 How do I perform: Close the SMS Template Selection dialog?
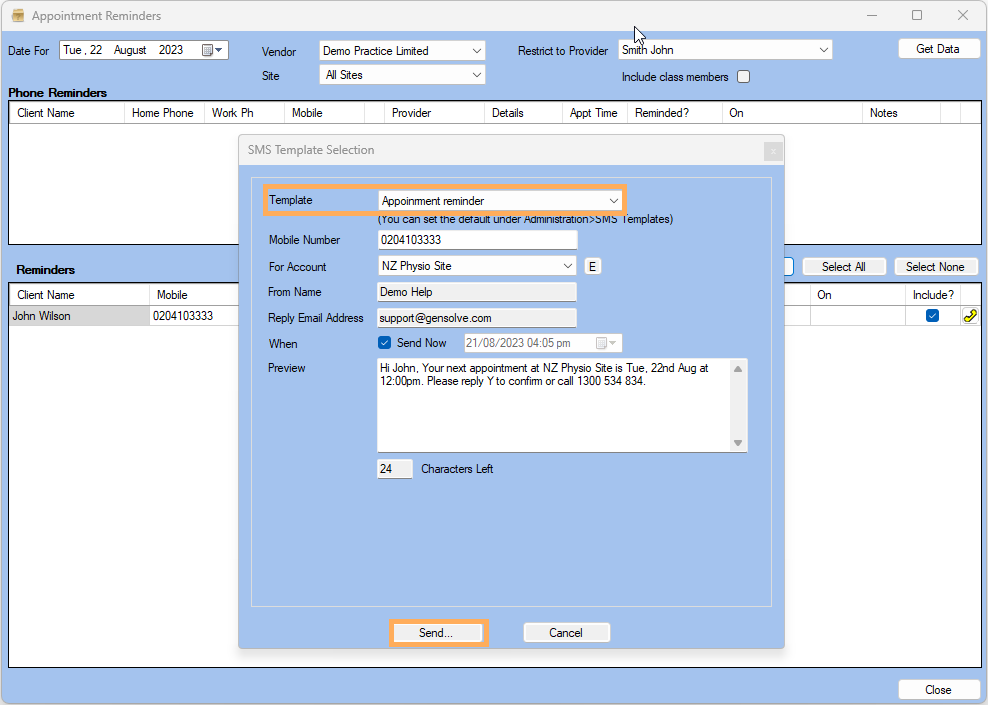772,151
